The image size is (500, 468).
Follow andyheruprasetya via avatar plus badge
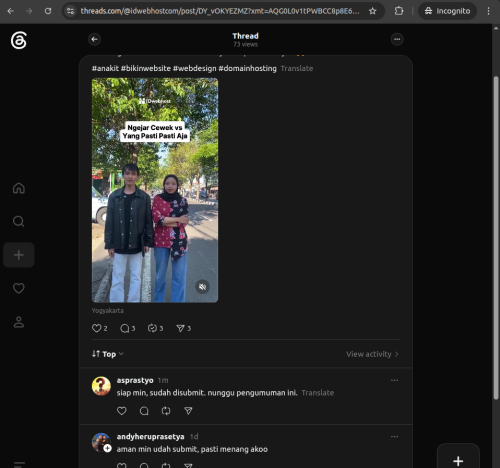pos(107,448)
